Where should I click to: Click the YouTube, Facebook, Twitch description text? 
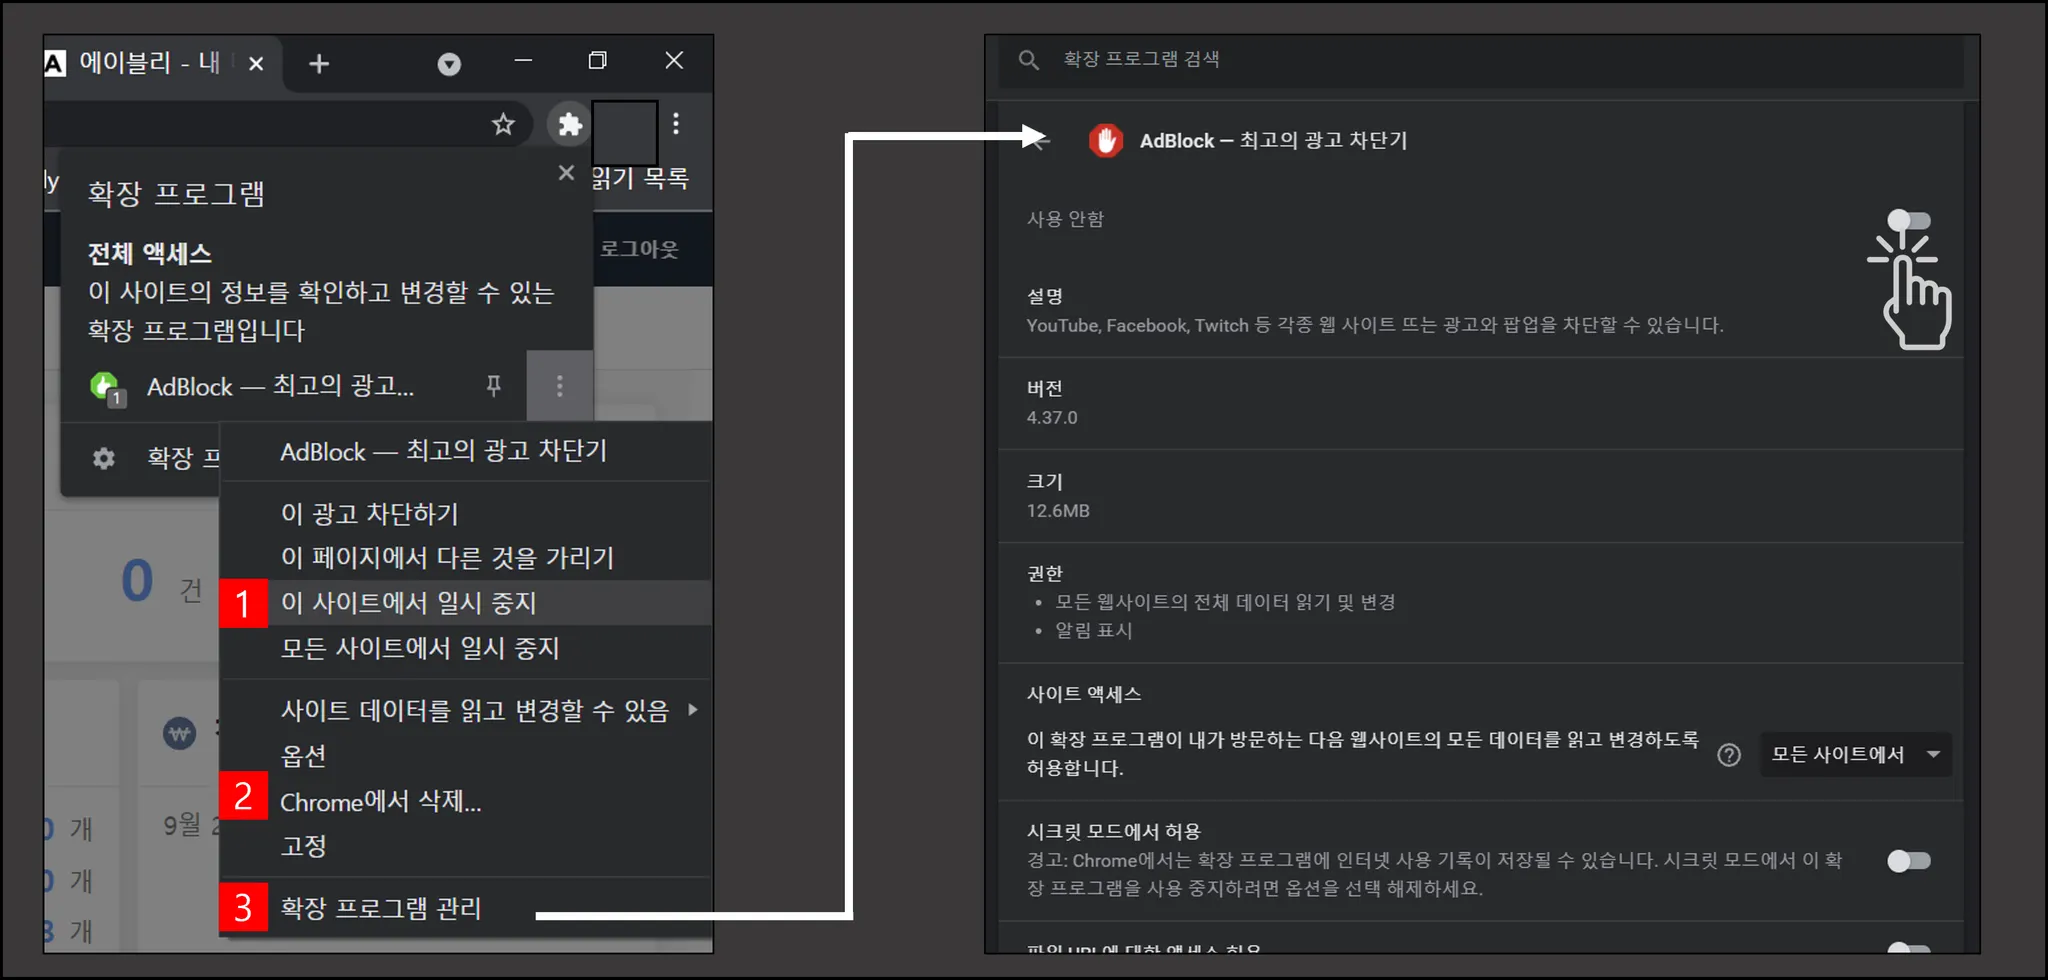(1375, 325)
